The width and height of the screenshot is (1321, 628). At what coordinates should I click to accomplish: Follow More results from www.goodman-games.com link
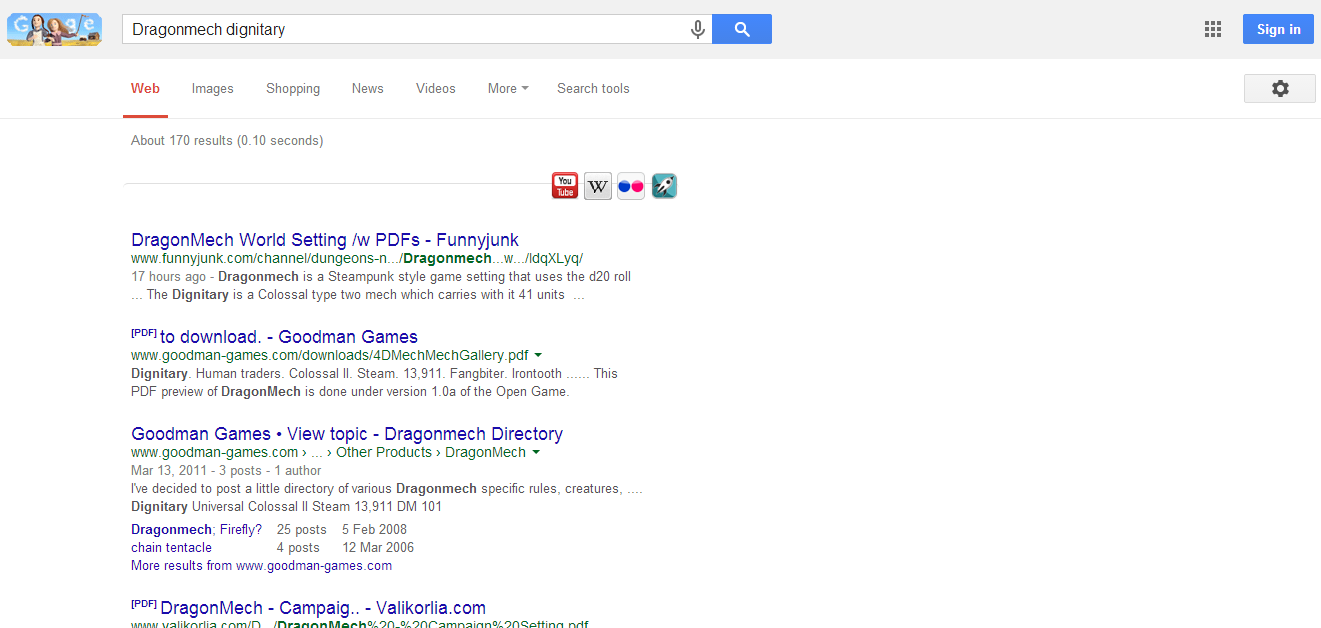coord(261,566)
